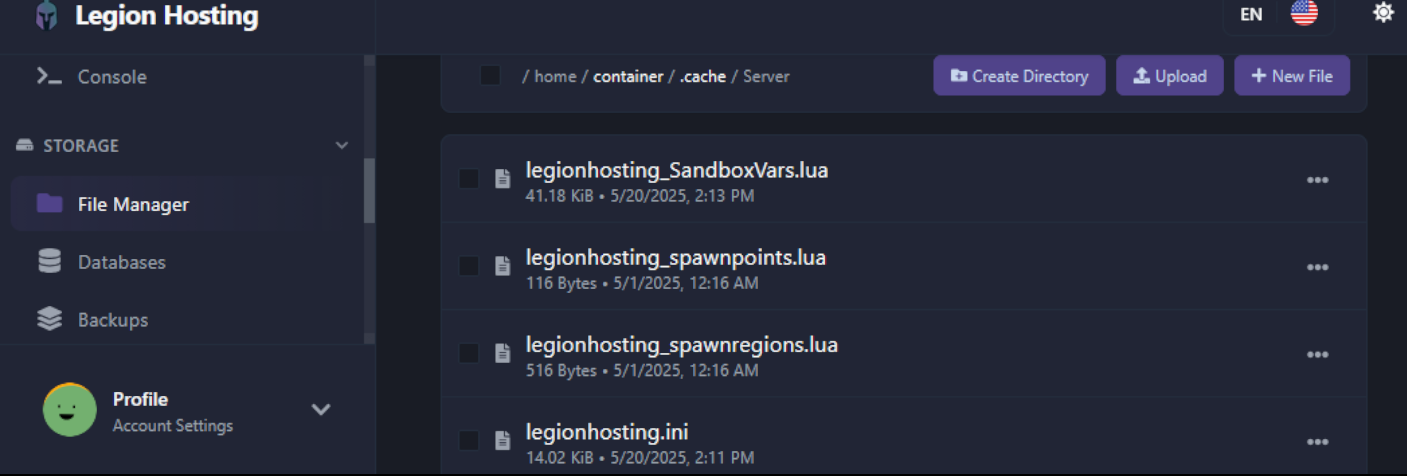Click the Legion Hosting title text
This screenshot has width=1407, height=476.
(x=166, y=16)
